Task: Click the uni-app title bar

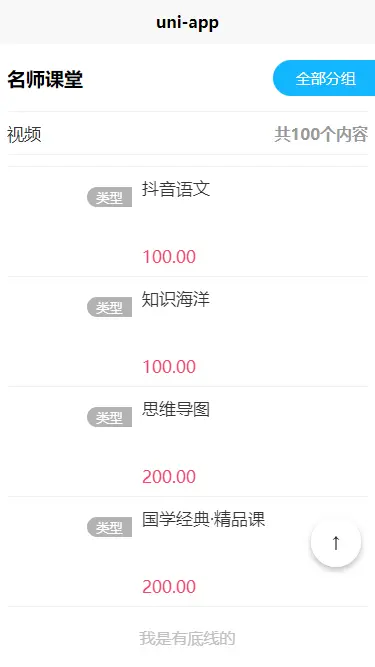Action: tap(188, 22)
